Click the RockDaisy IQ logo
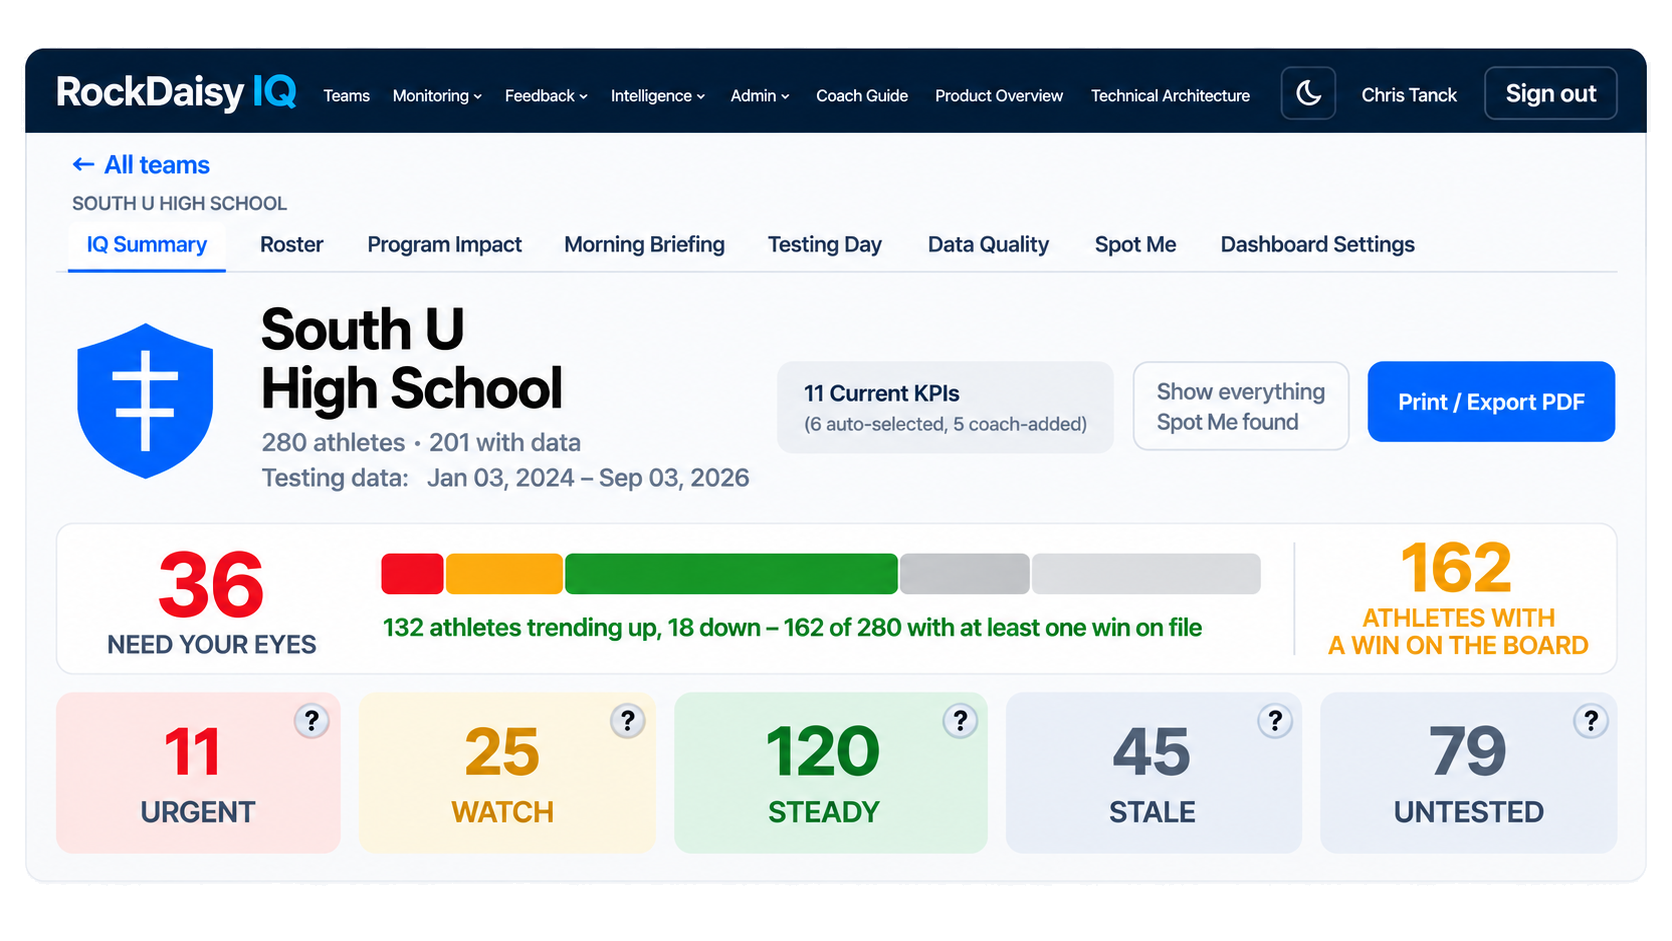The image size is (1672, 941). click(176, 92)
